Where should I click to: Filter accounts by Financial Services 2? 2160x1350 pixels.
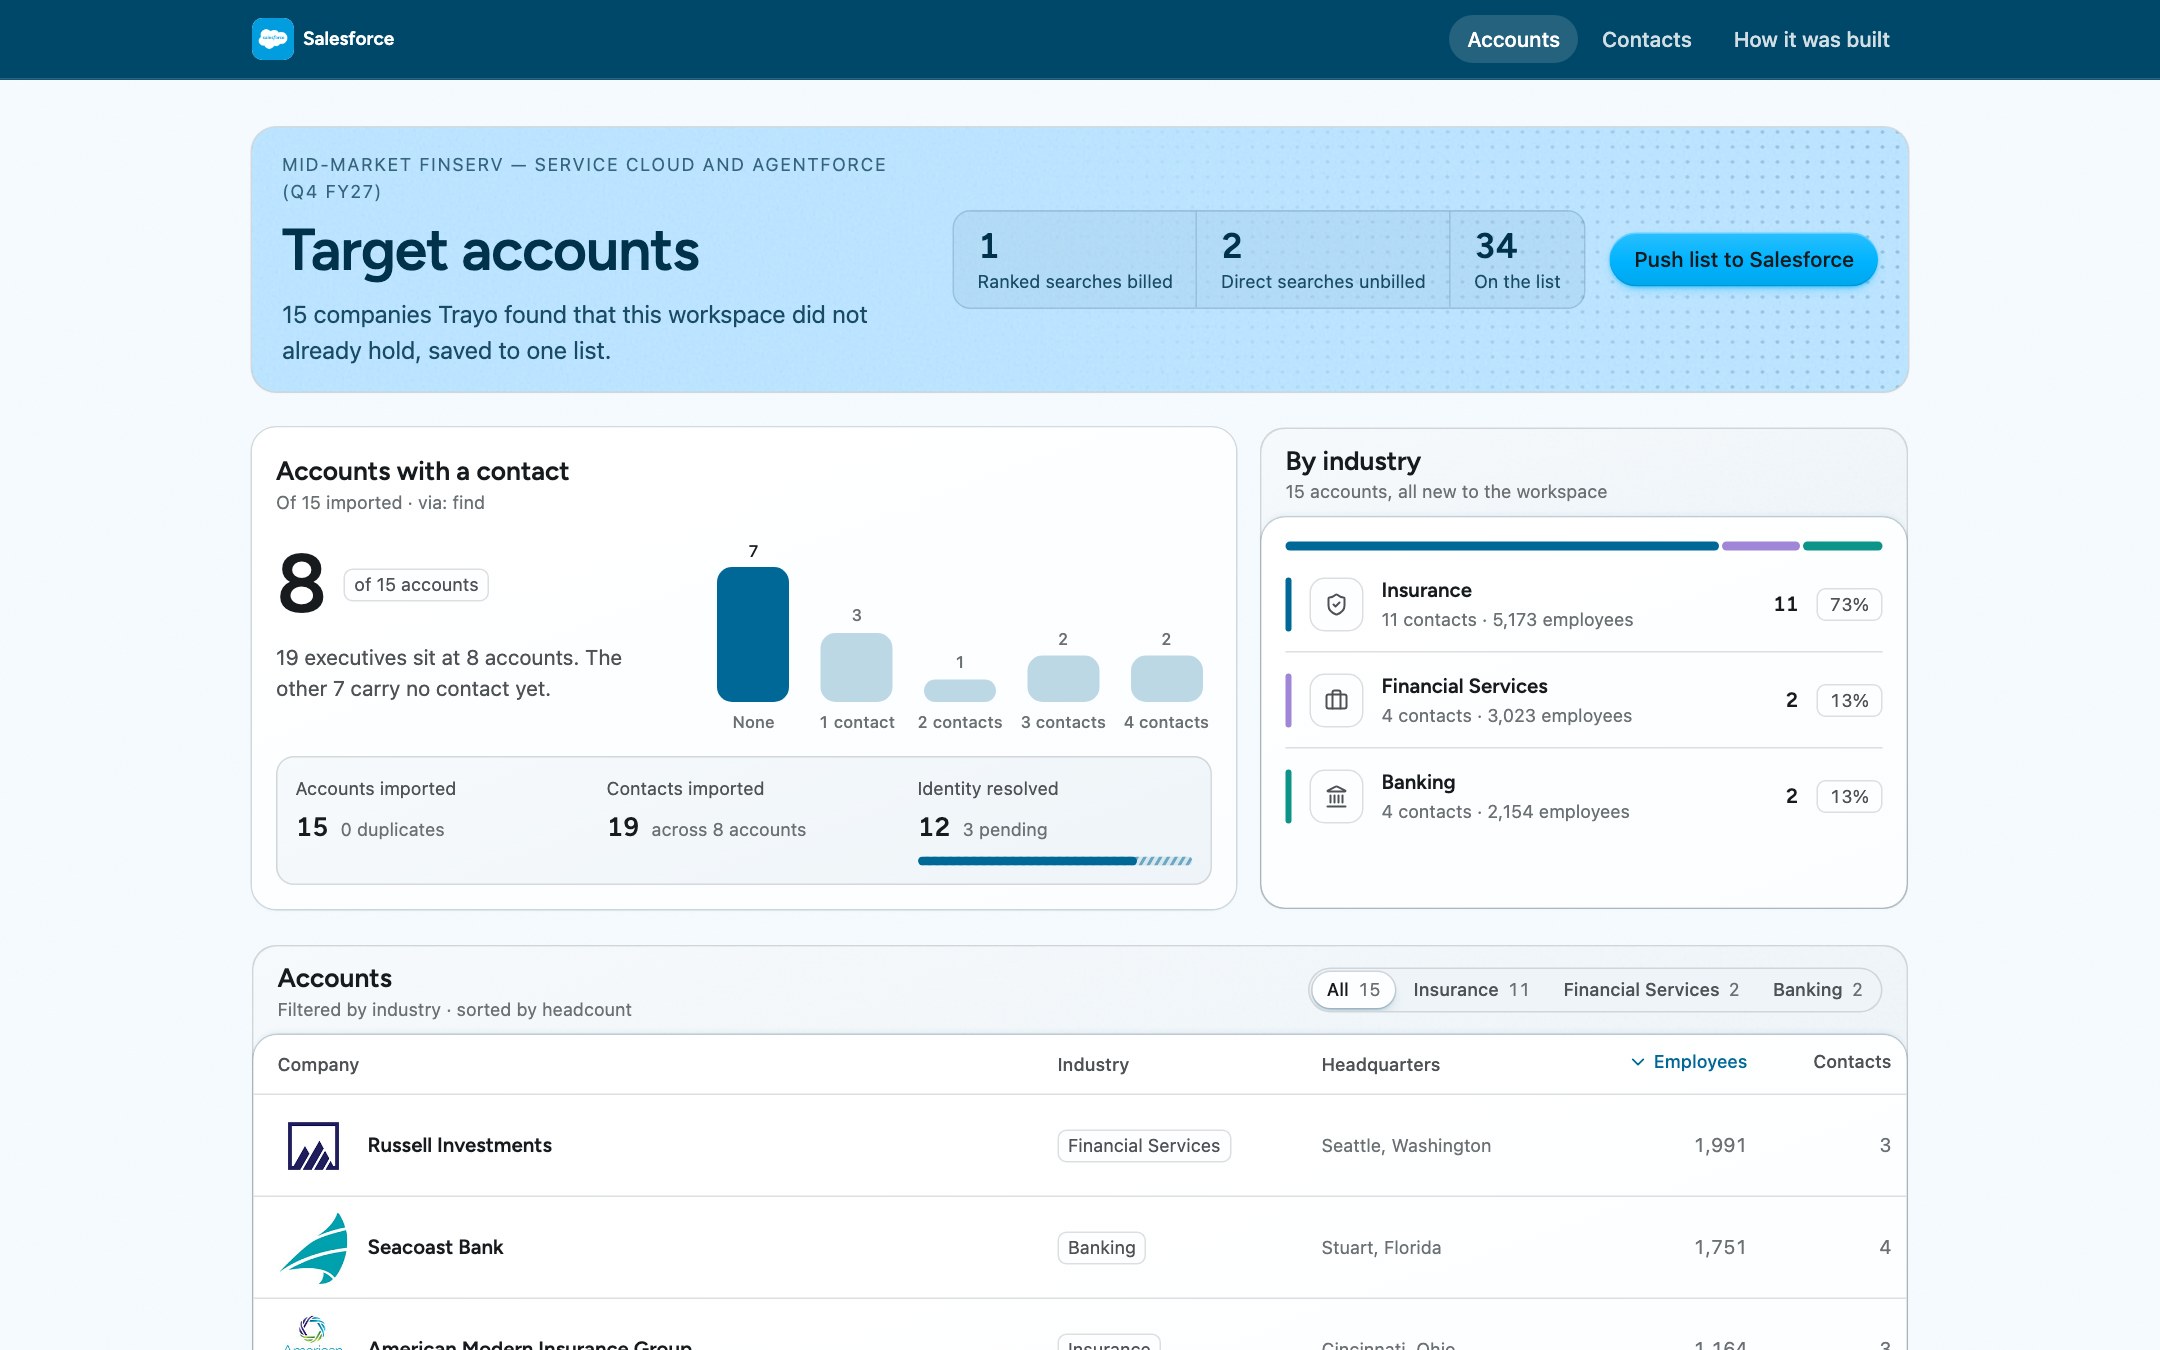[x=1651, y=990]
